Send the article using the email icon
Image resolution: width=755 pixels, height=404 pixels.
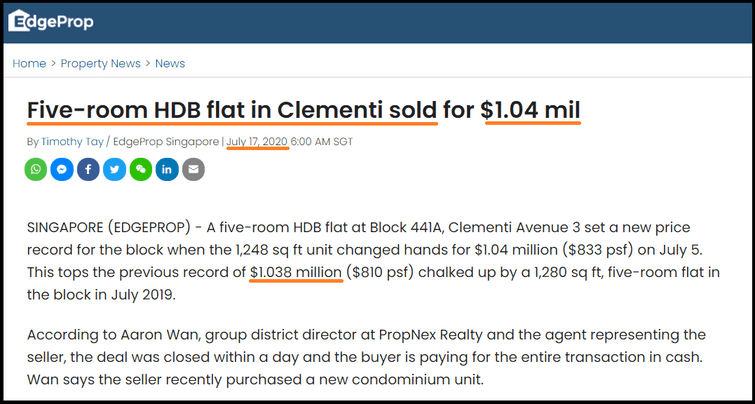[193, 170]
